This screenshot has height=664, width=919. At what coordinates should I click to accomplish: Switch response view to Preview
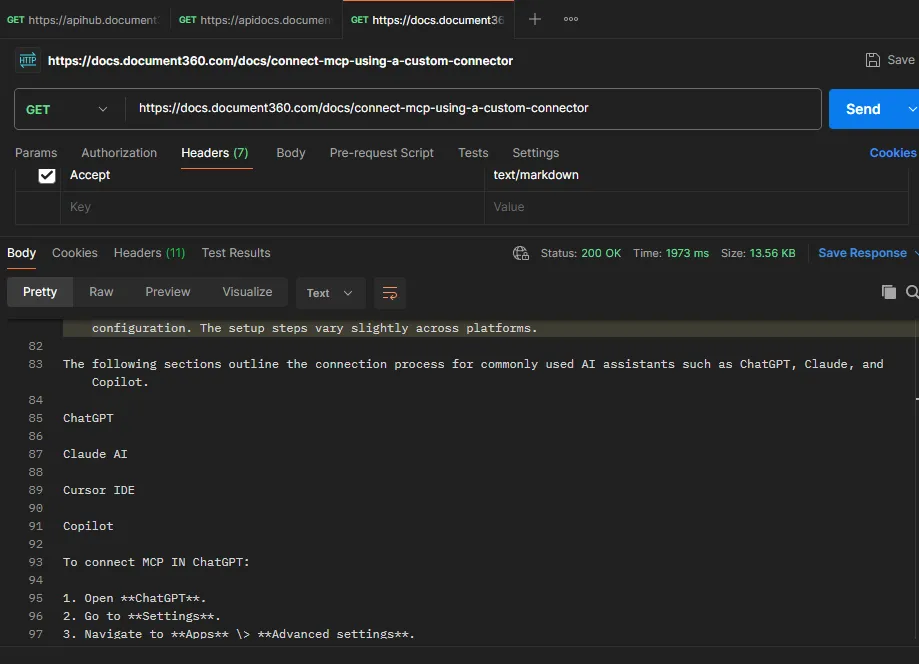[x=168, y=292]
